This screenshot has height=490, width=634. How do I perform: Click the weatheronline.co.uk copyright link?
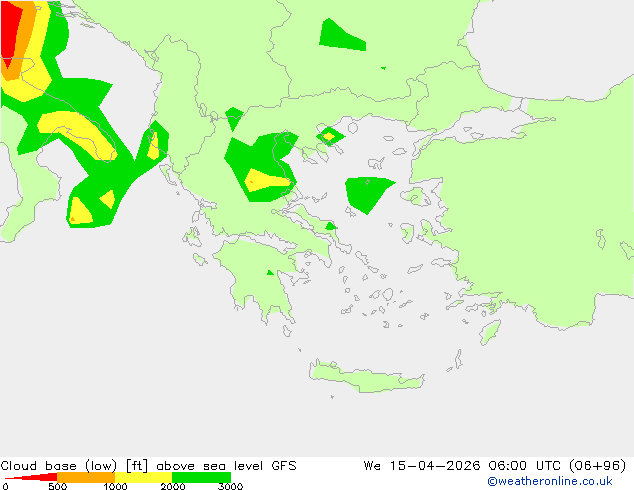coord(550,481)
